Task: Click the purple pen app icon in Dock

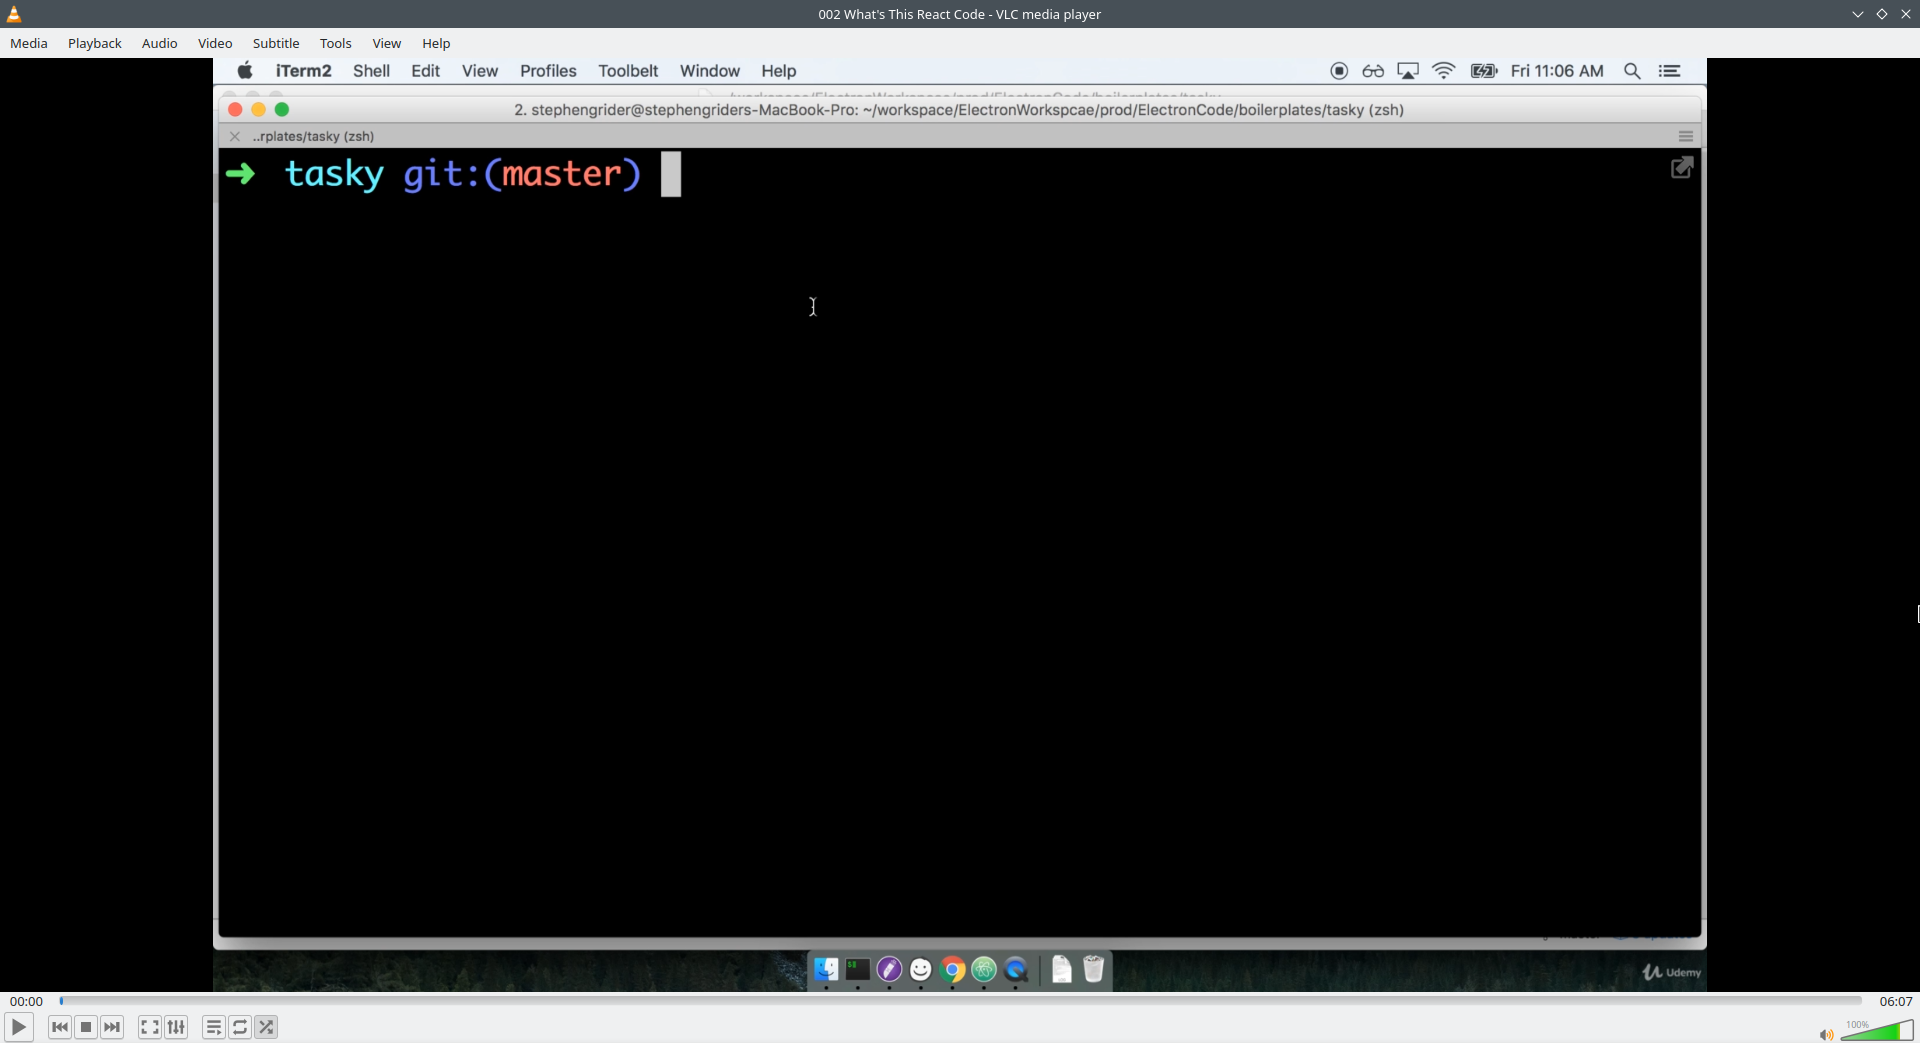Action: [889, 969]
